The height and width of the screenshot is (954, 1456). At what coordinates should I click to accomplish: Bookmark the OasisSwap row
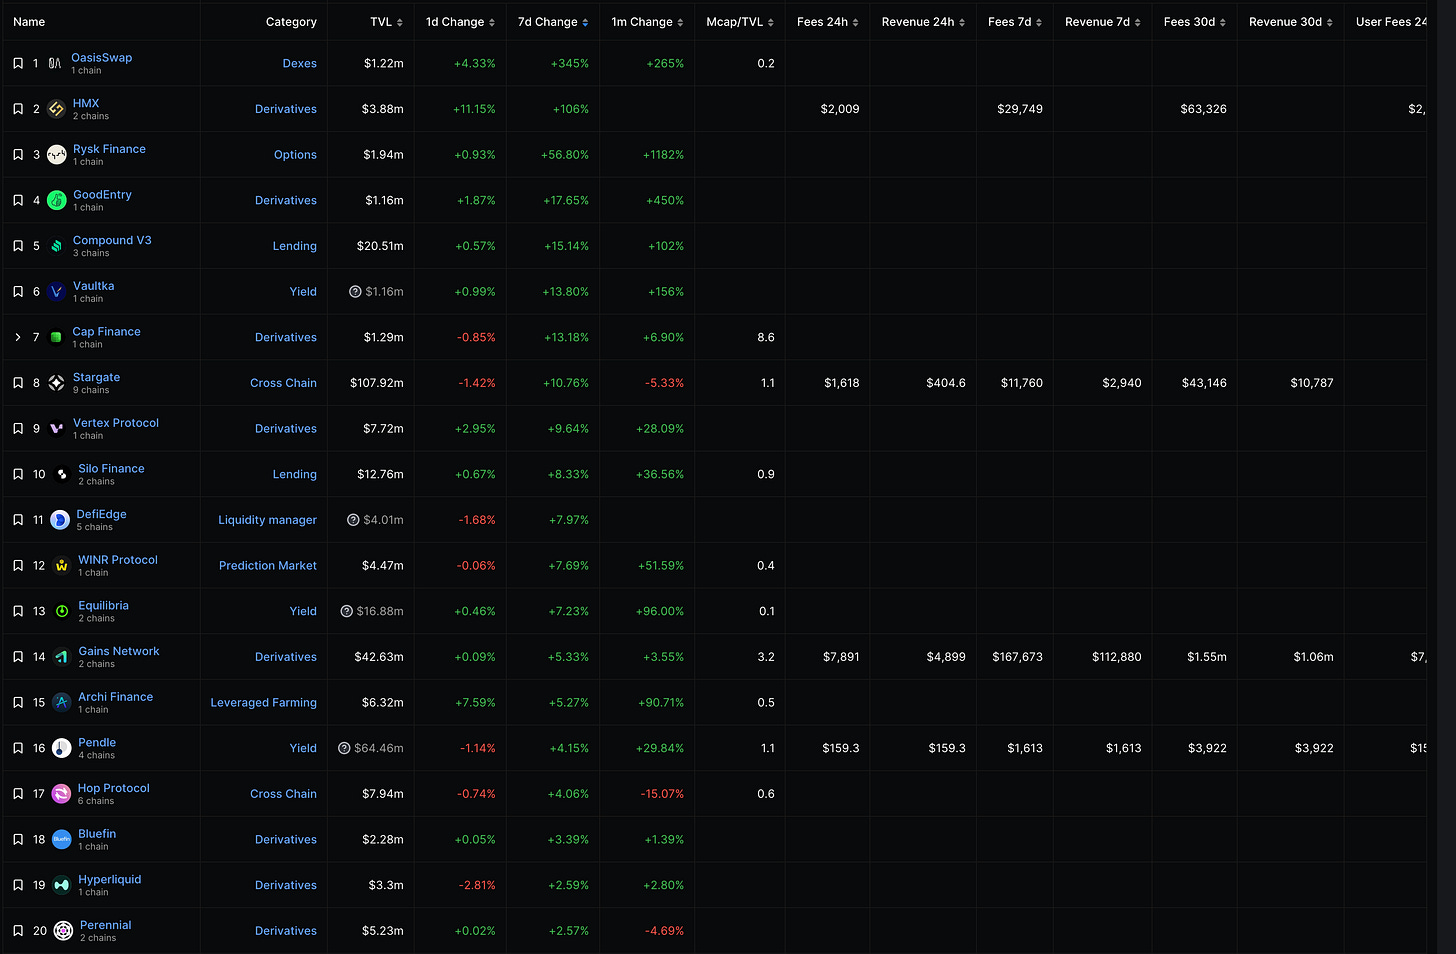[x=18, y=64]
